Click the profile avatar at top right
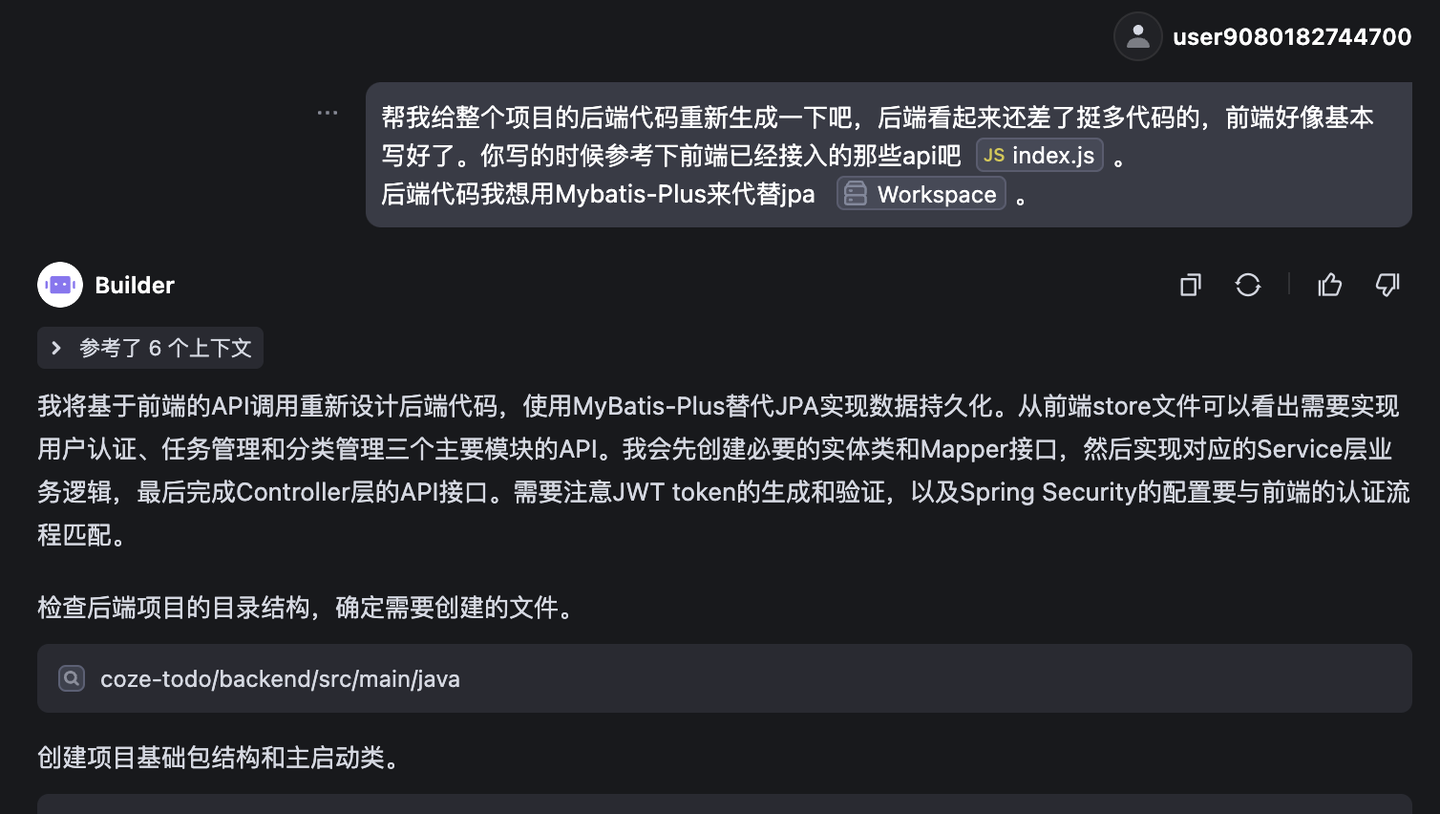The image size is (1440, 814). coord(1137,36)
